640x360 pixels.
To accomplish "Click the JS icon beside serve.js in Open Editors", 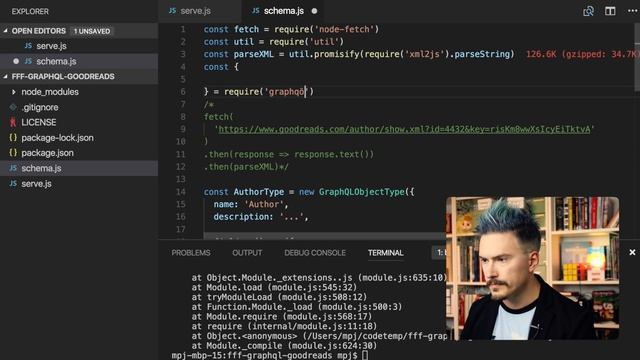I will [28, 46].
